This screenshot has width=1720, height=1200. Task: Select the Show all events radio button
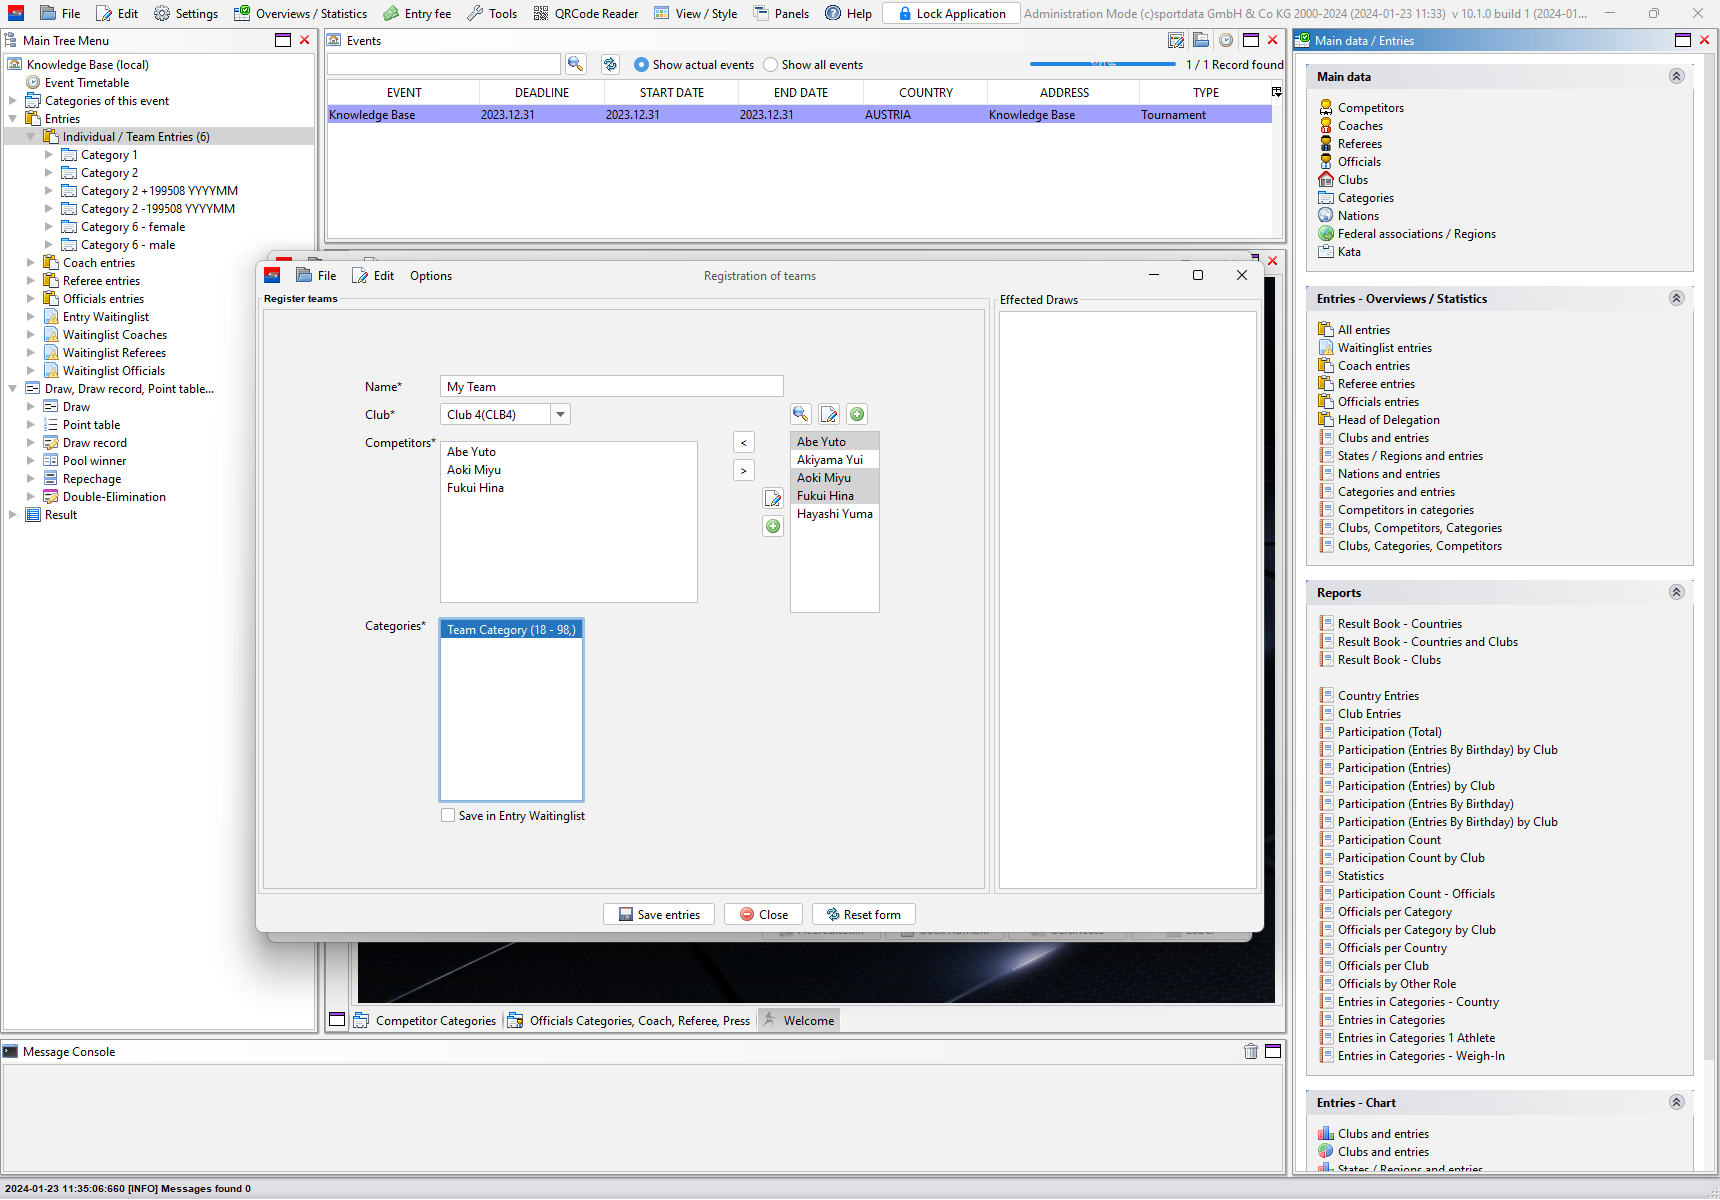pyautogui.click(x=770, y=64)
